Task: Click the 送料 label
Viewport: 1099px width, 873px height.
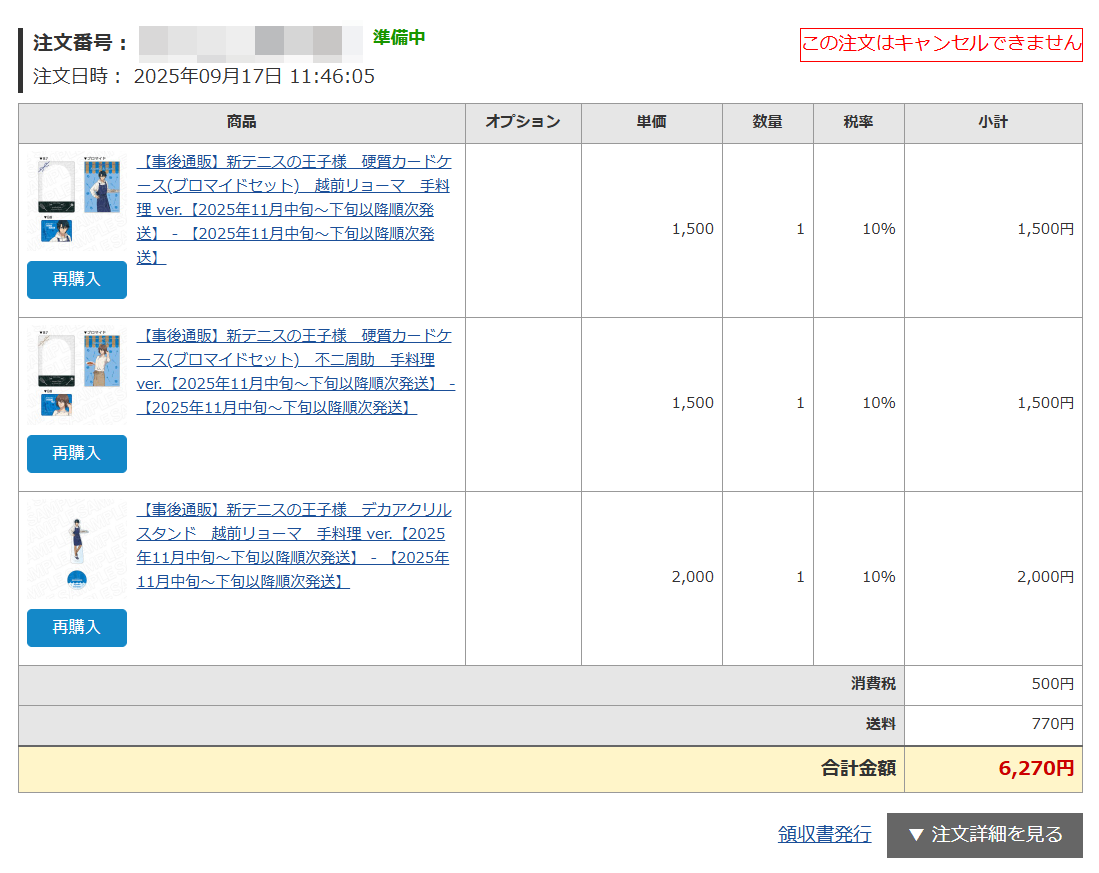Action: (881, 724)
